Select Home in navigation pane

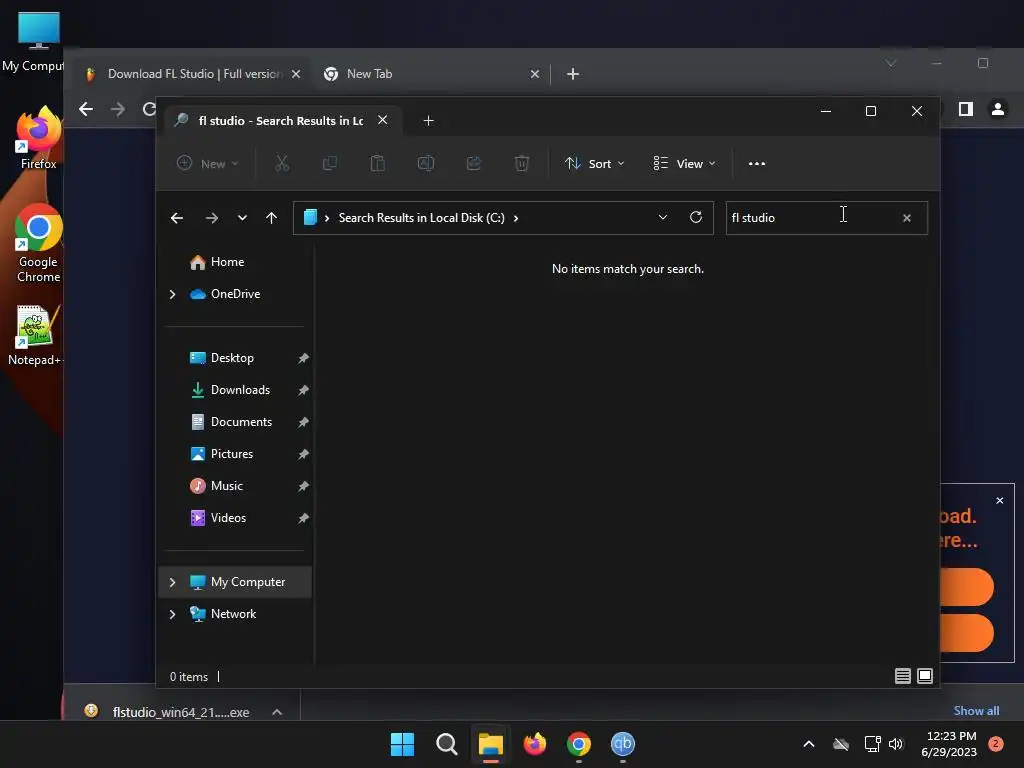click(227, 262)
